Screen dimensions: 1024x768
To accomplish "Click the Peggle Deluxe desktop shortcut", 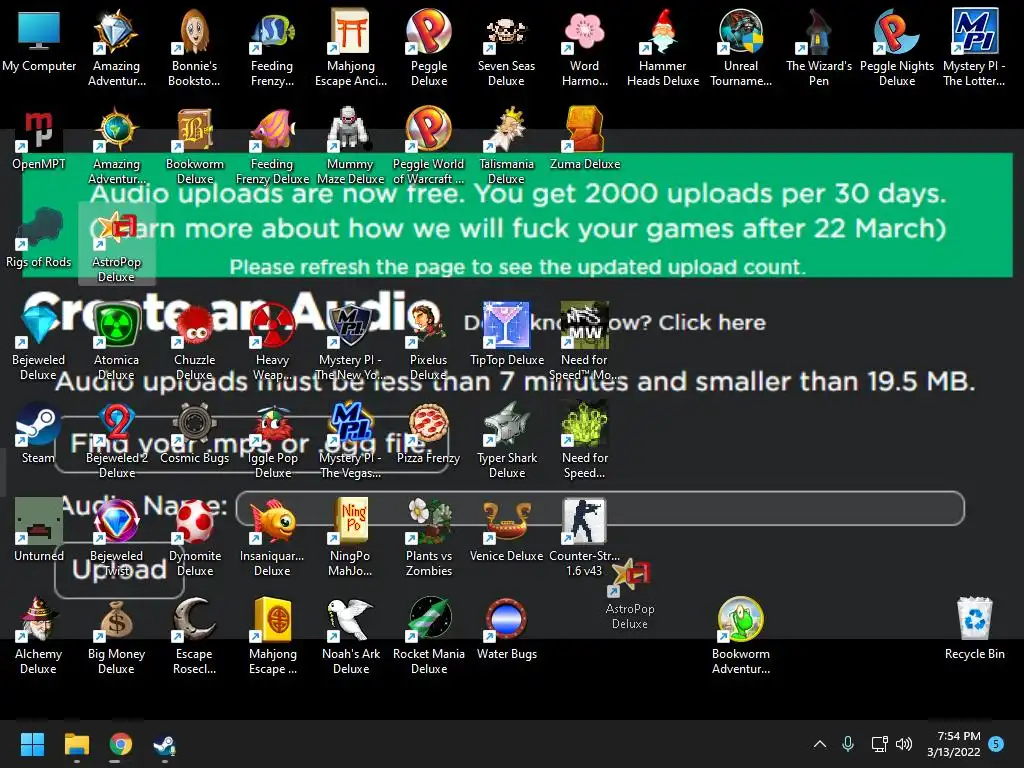I will (428, 46).
